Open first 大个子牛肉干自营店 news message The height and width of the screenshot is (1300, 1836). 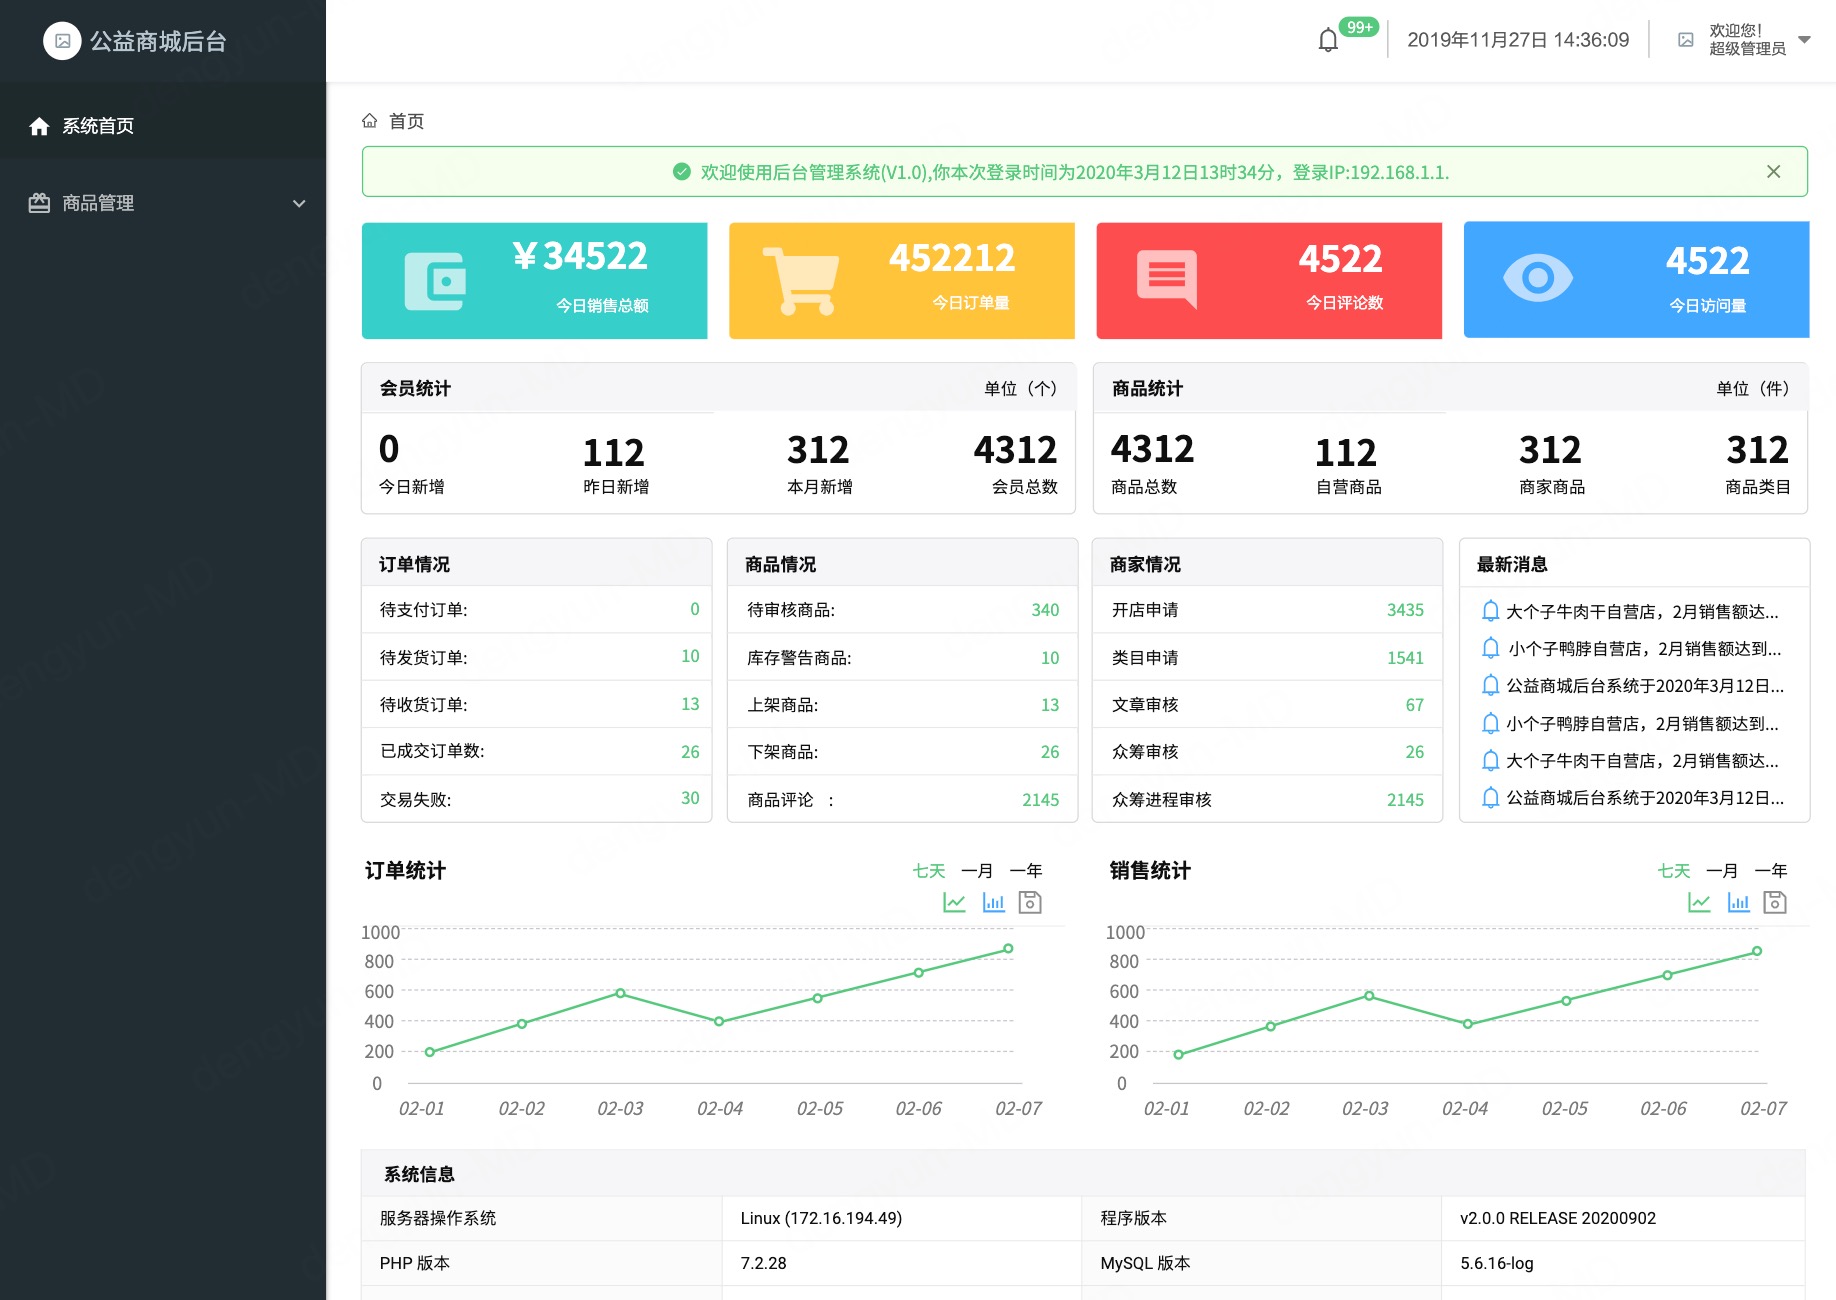tap(1641, 611)
